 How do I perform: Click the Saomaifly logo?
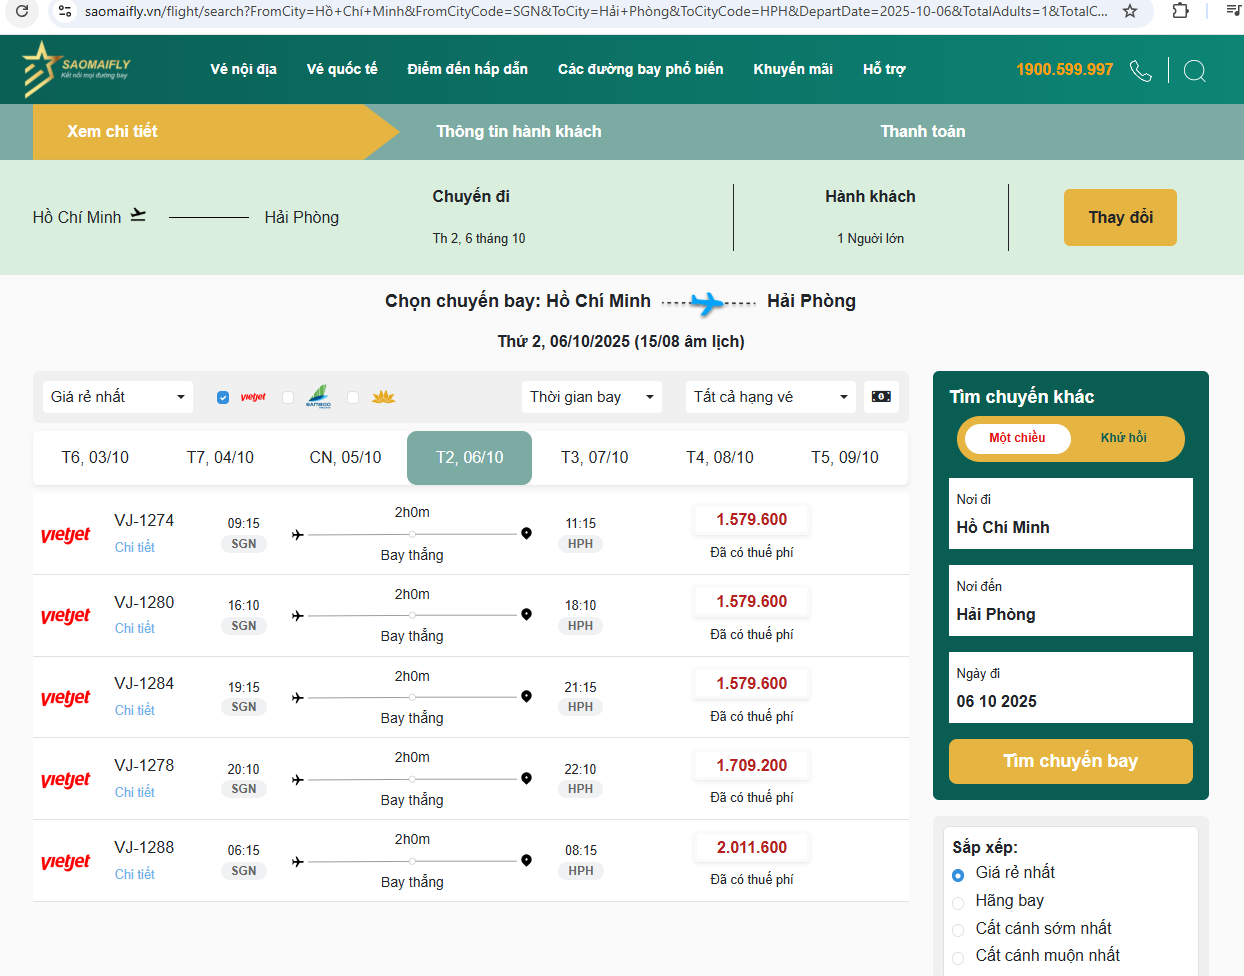(76, 69)
